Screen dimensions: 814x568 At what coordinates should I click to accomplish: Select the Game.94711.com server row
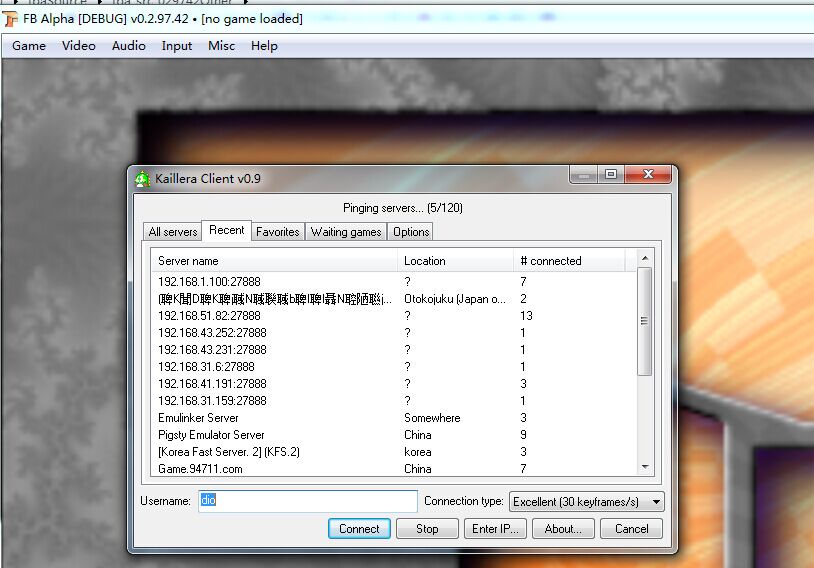[x=394, y=469]
